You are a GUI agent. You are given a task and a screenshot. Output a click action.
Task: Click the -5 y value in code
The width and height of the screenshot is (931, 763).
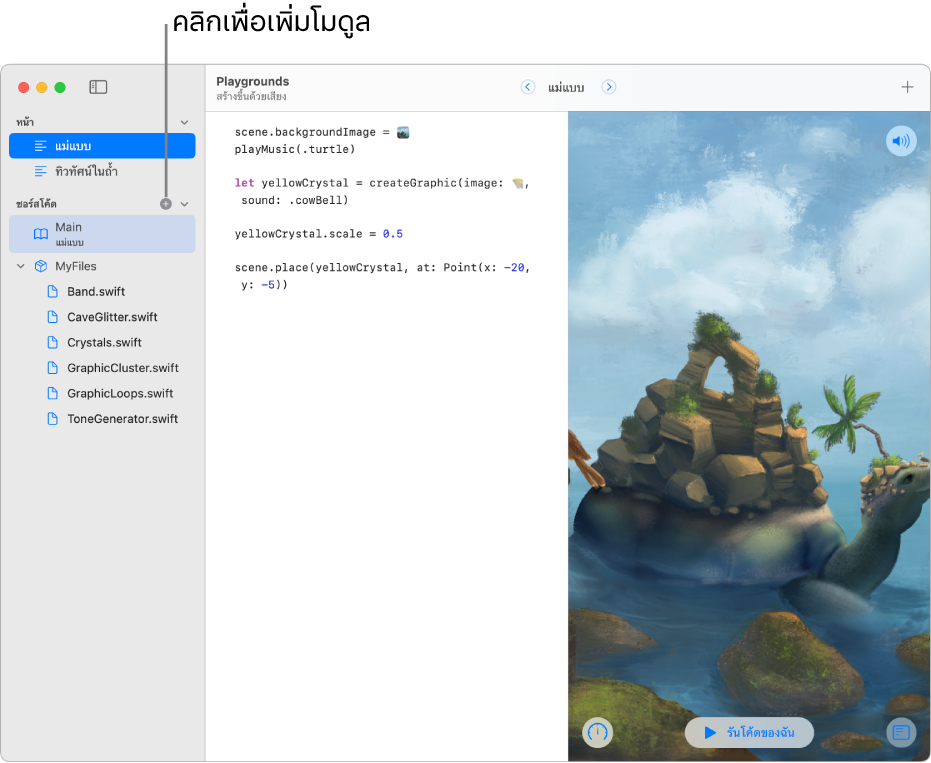pos(268,285)
